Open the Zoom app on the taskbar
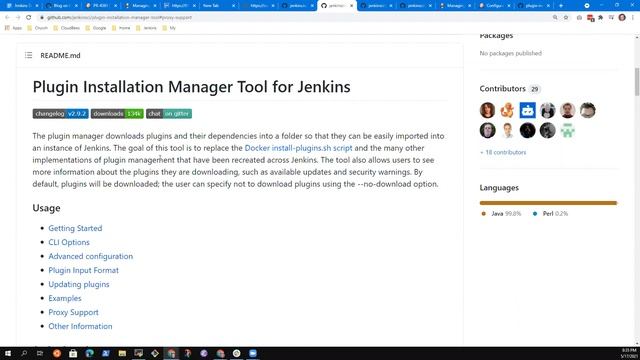 pos(253,353)
